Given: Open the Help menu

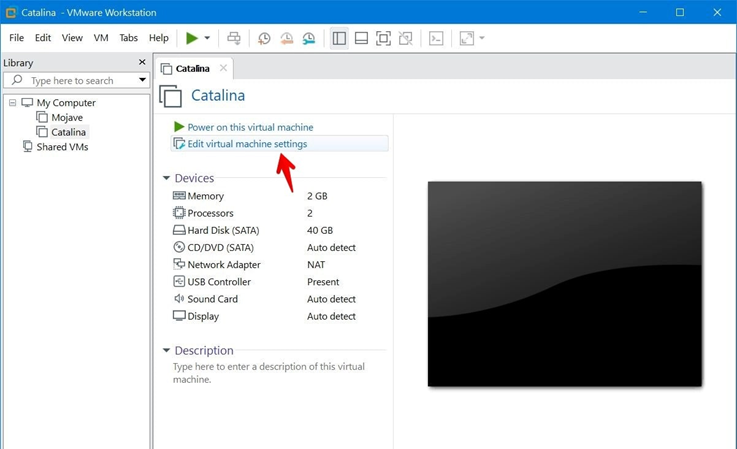Looking at the screenshot, I should tap(159, 38).
